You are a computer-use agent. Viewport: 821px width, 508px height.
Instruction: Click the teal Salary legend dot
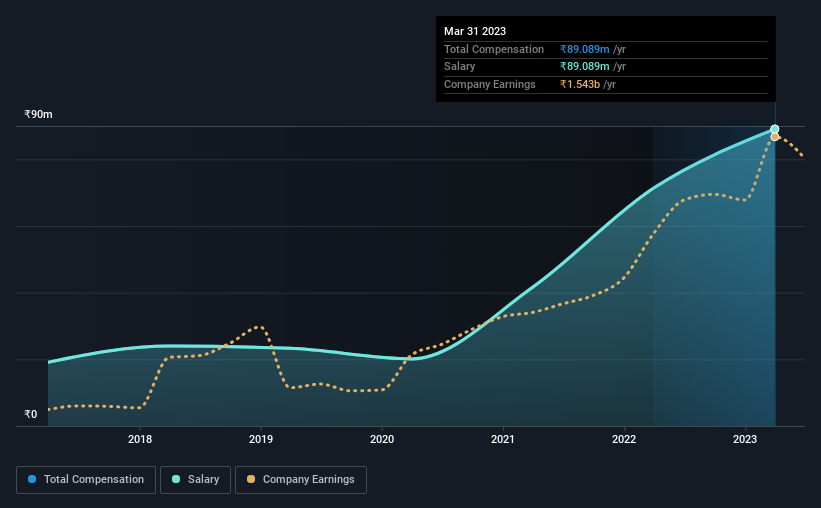pyautogui.click(x=176, y=479)
